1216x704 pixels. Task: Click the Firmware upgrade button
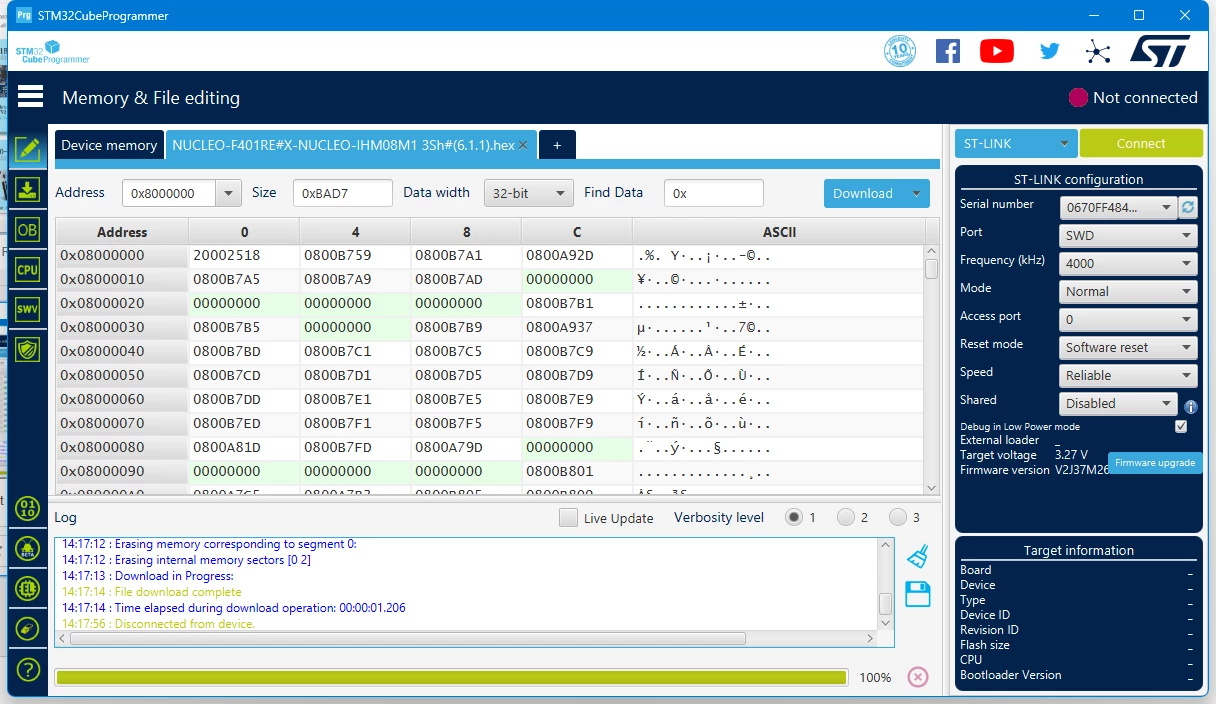click(1155, 463)
